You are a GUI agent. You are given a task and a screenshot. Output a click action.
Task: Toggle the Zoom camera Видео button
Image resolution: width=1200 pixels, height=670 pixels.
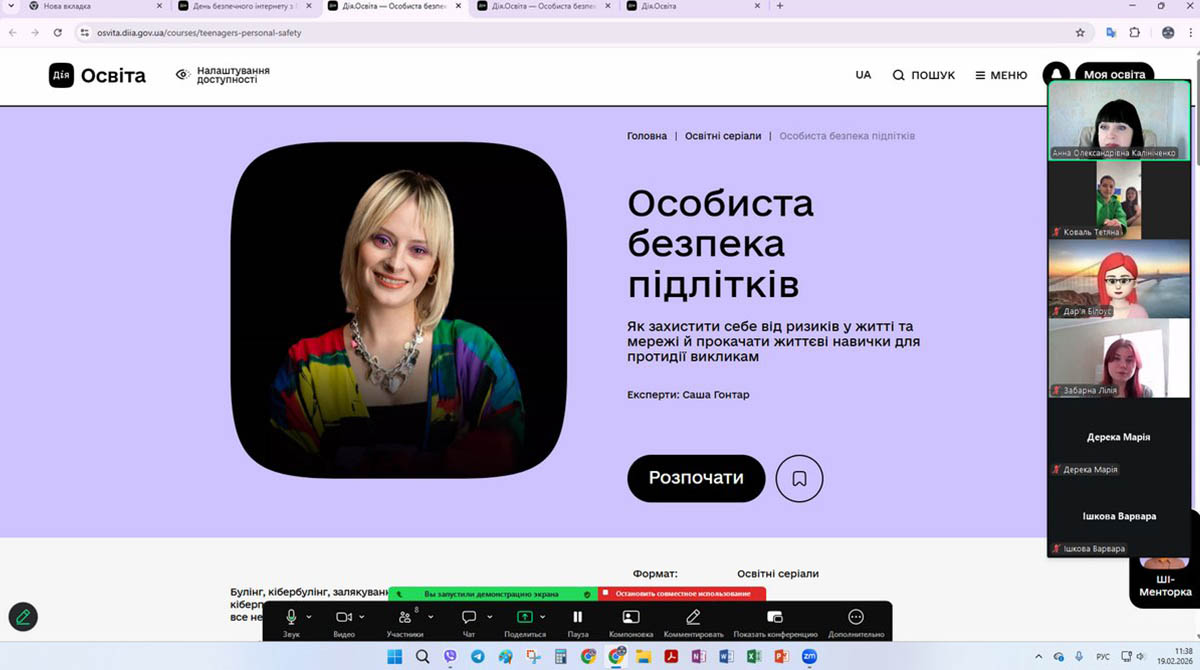(344, 617)
